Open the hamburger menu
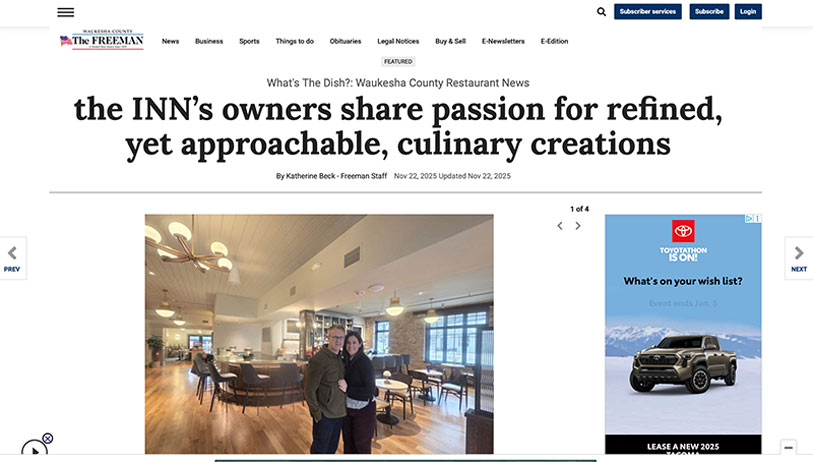Screen dimensions: 813x462 (x=65, y=12)
